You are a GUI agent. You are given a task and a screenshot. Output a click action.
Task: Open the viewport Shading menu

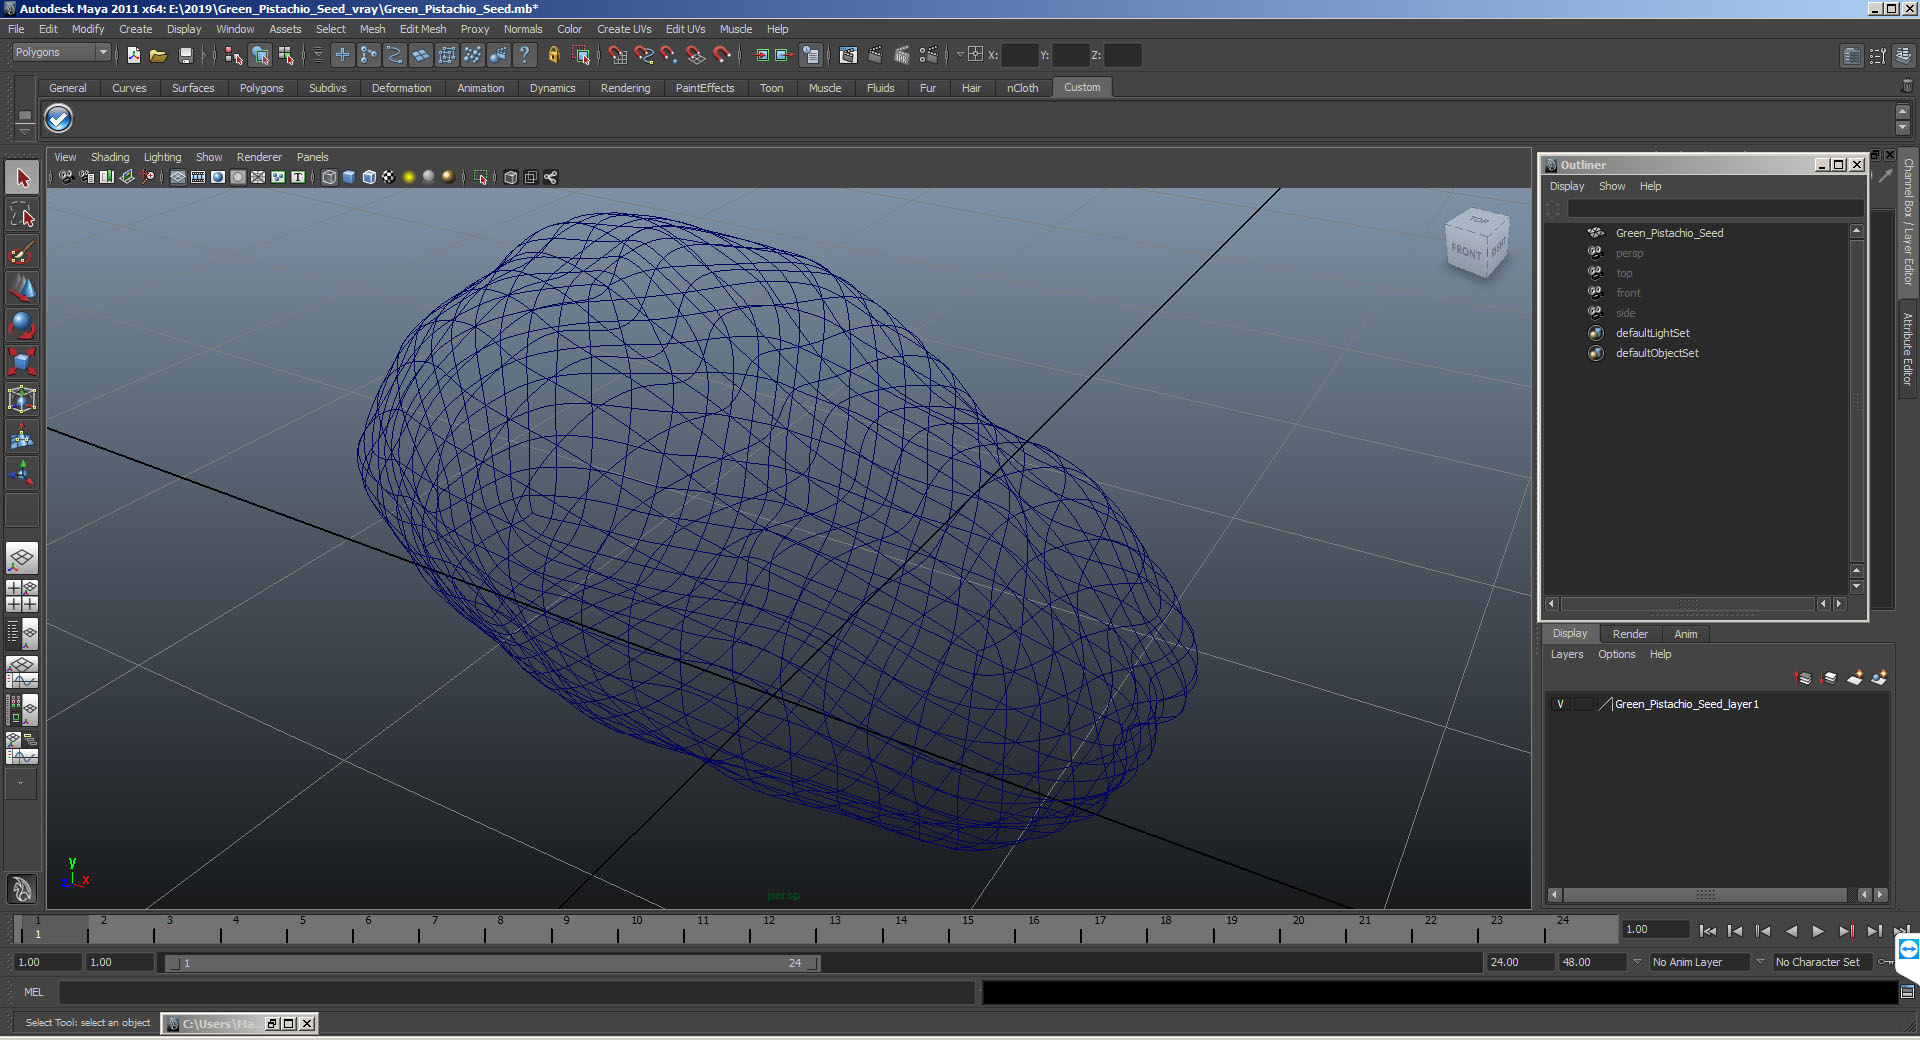tap(110, 157)
